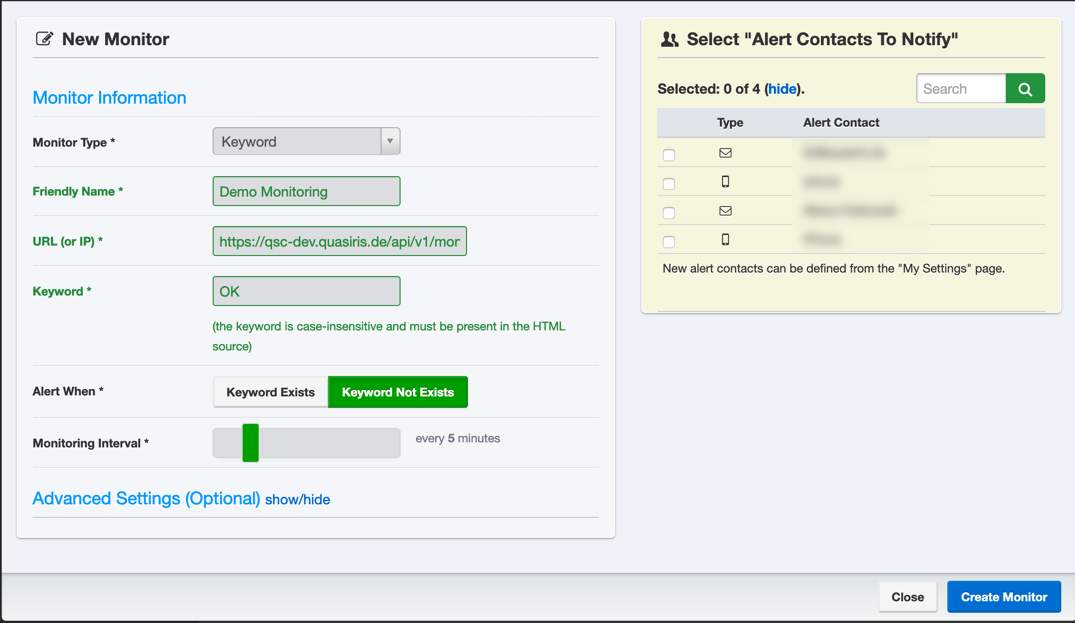Click the Close button
Image resolution: width=1075 pixels, height=623 pixels.
[x=907, y=597]
